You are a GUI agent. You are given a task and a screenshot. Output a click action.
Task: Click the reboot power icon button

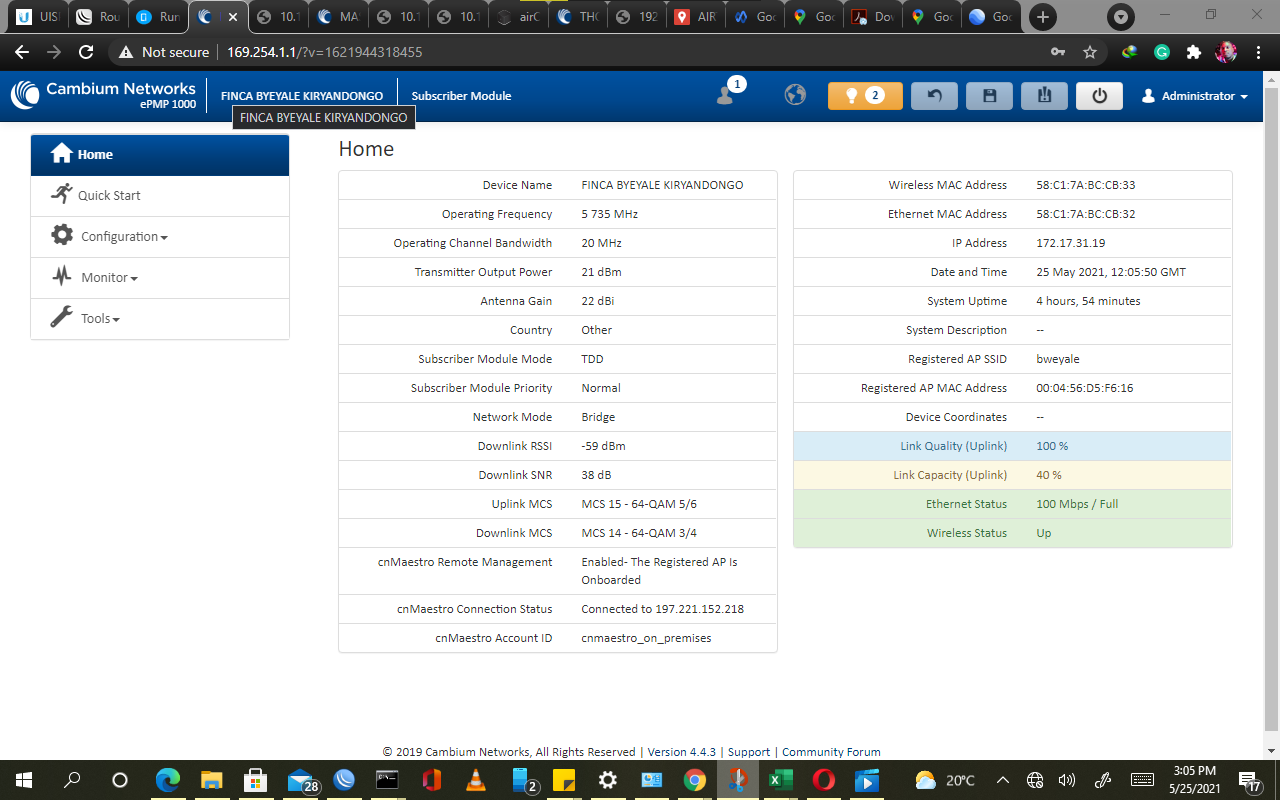click(1099, 96)
